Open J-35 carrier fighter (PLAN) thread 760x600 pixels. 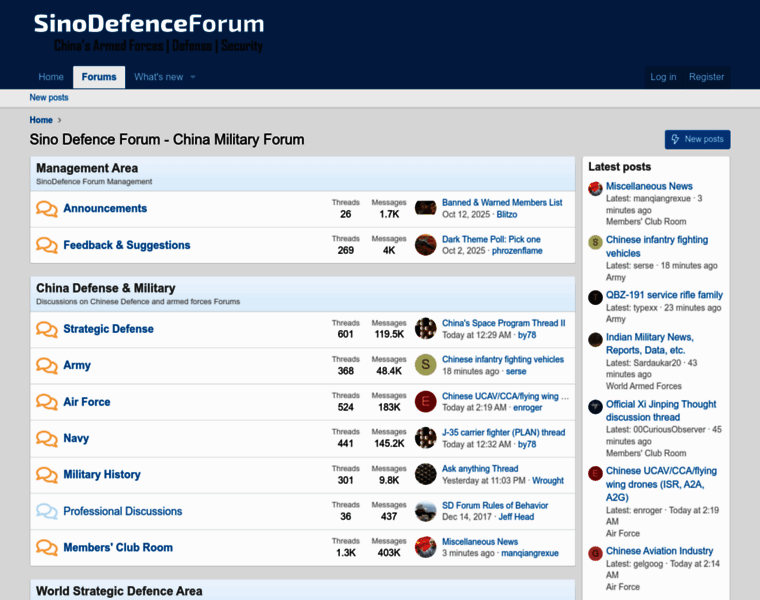click(x=504, y=432)
